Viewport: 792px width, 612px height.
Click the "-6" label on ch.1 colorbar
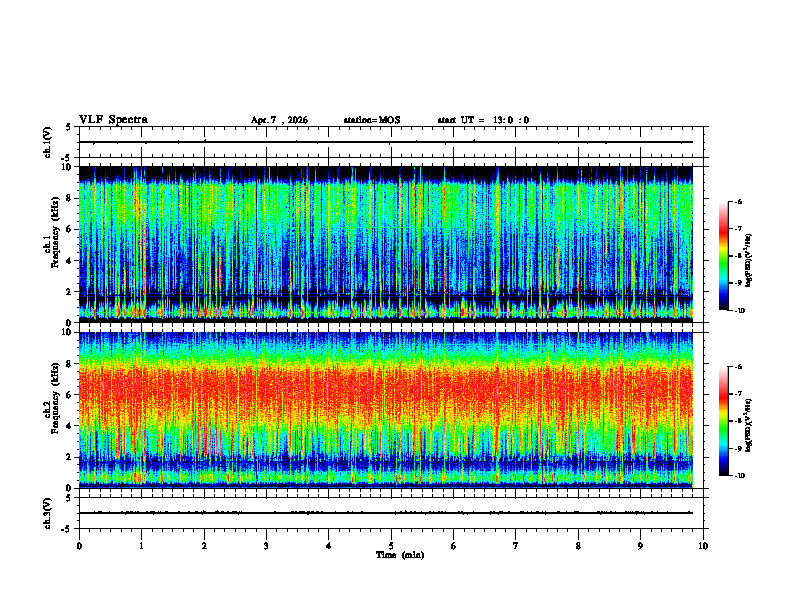(738, 202)
